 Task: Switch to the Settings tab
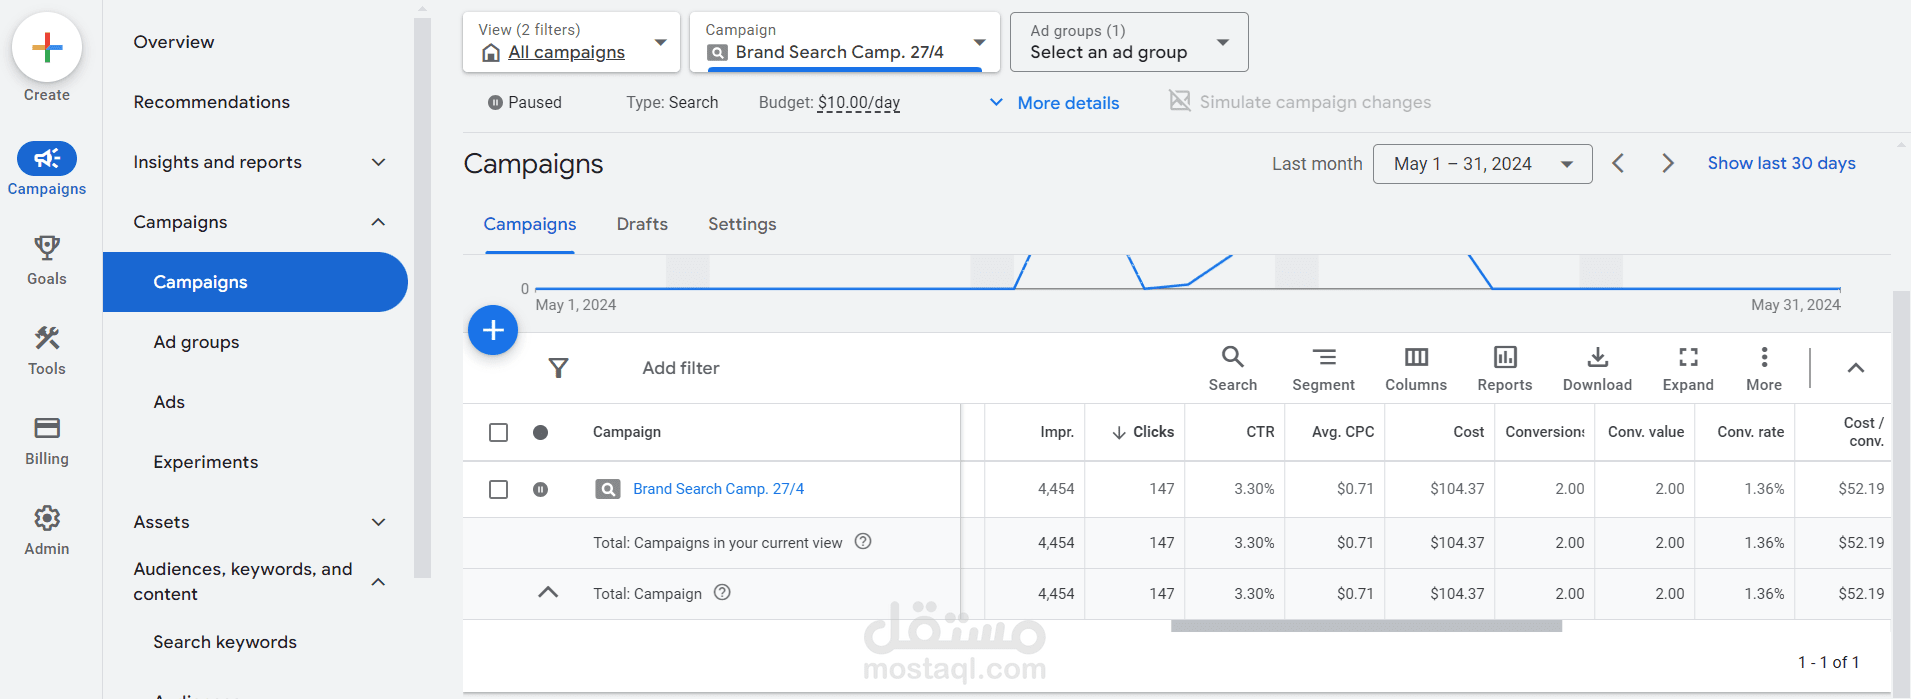coord(742,224)
